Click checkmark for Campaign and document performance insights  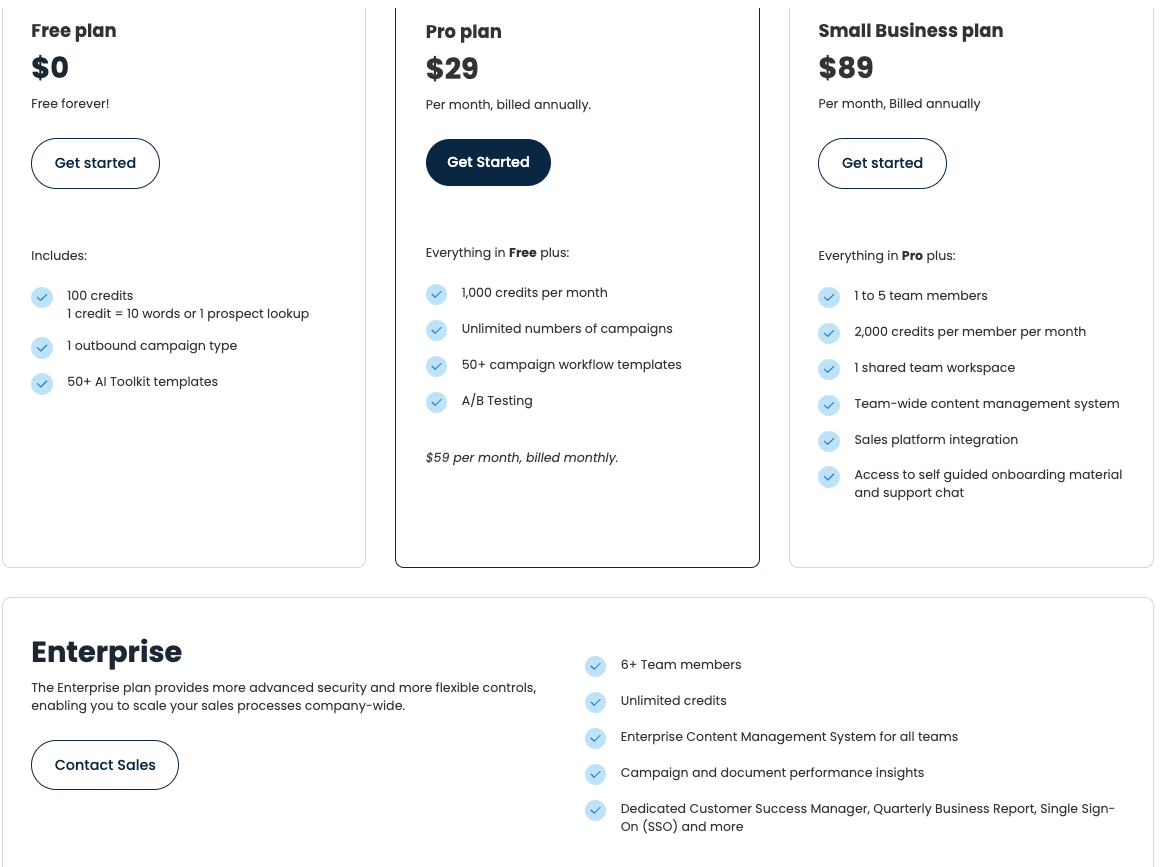coord(595,774)
